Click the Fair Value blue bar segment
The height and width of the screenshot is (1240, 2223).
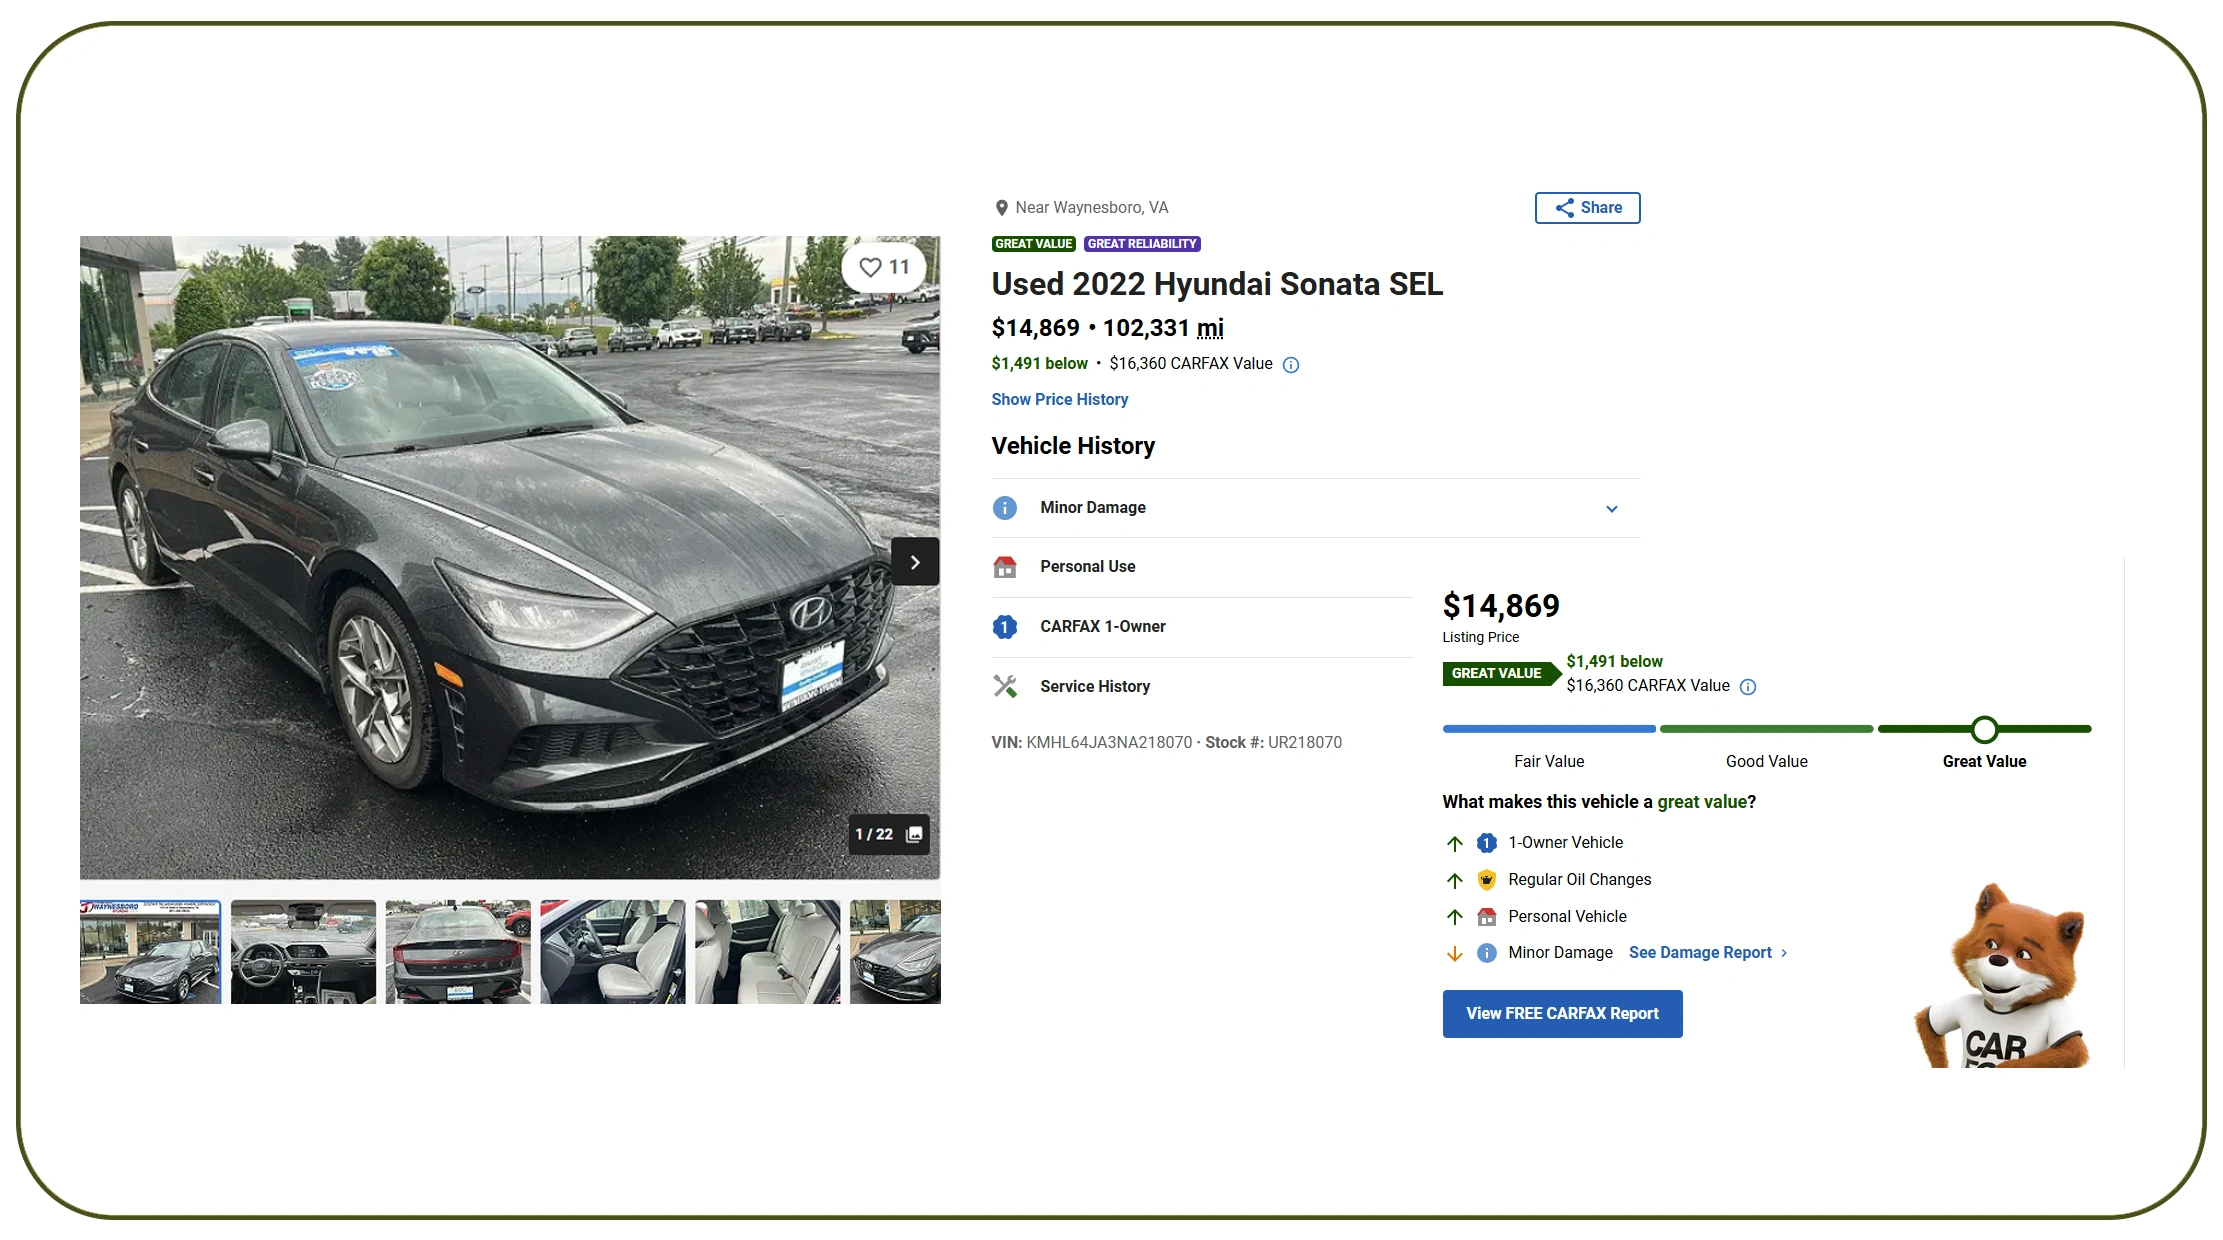tap(1548, 729)
